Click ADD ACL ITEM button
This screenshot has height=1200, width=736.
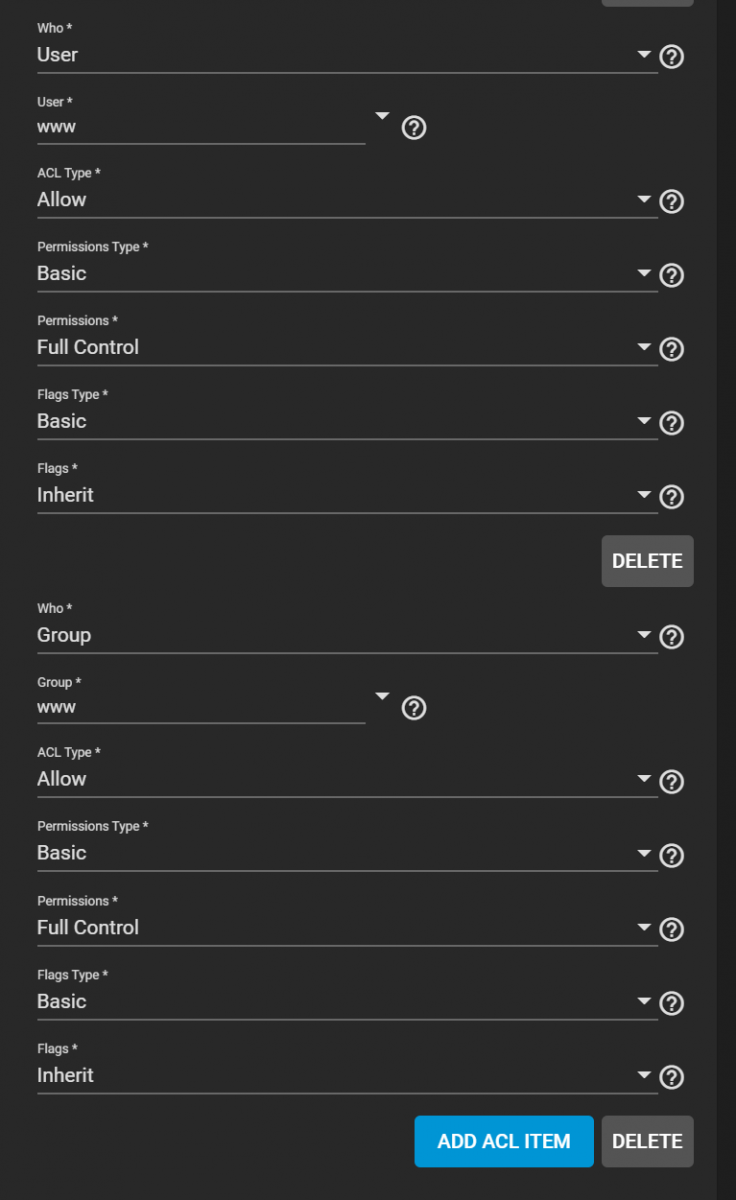tap(504, 1141)
